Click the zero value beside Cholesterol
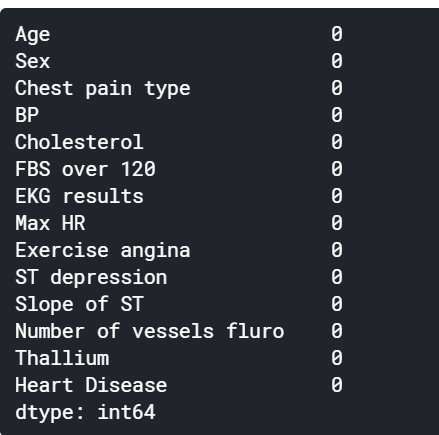 tap(337, 142)
